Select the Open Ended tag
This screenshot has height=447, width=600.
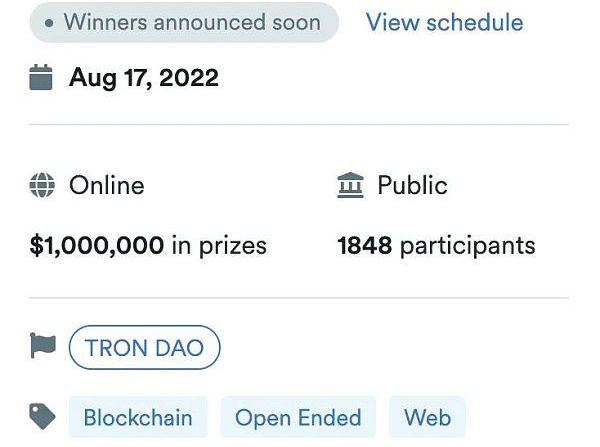pyautogui.click(x=298, y=417)
